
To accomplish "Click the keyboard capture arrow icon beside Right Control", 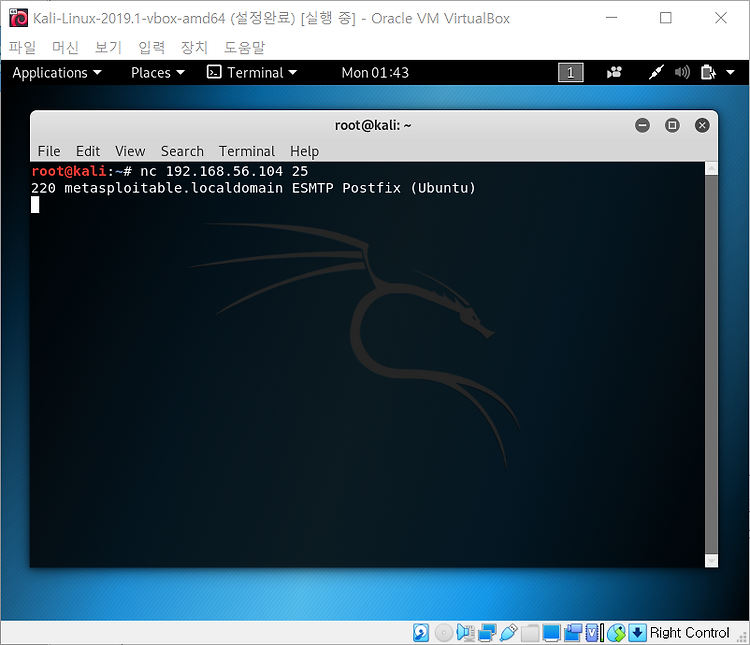I will point(637,633).
